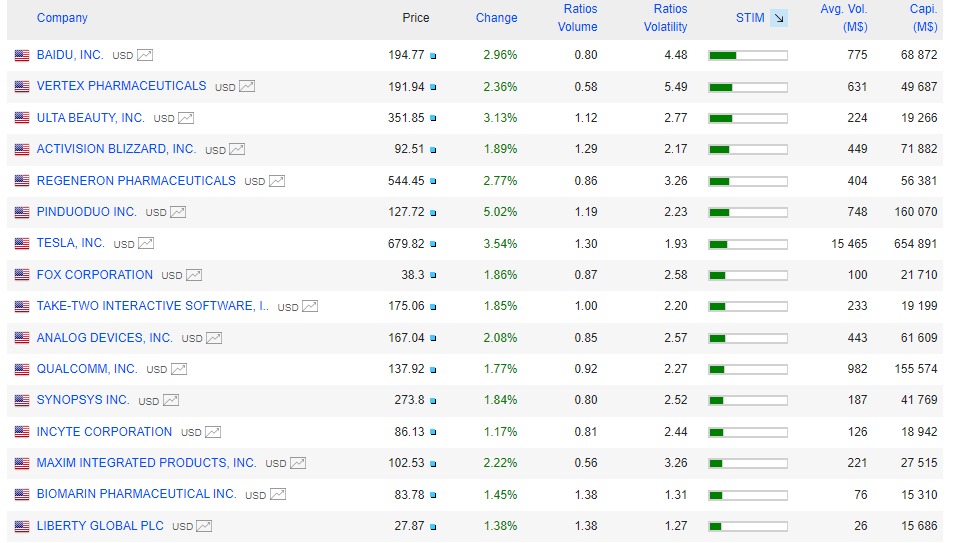This screenshot has height=543, width=964.
Task: Click chart icon beside BIOMARIN PHARMACEUTICAL INC.
Action: pyautogui.click(x=278, y=494)
